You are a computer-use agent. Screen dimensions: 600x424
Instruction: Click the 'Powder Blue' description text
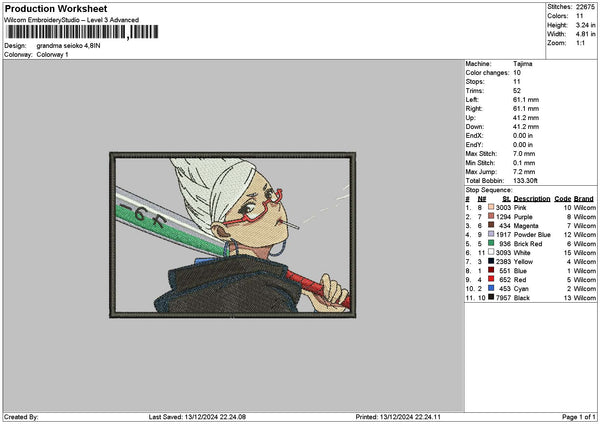tap(532, 235)
